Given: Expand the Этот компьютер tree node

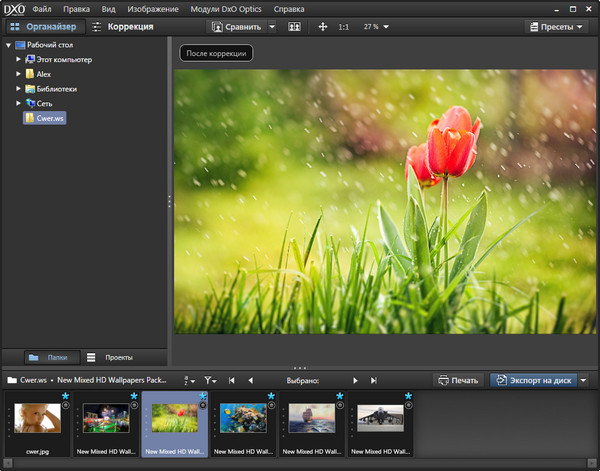Looking at the screenshot, I should (x=18, y=60).
